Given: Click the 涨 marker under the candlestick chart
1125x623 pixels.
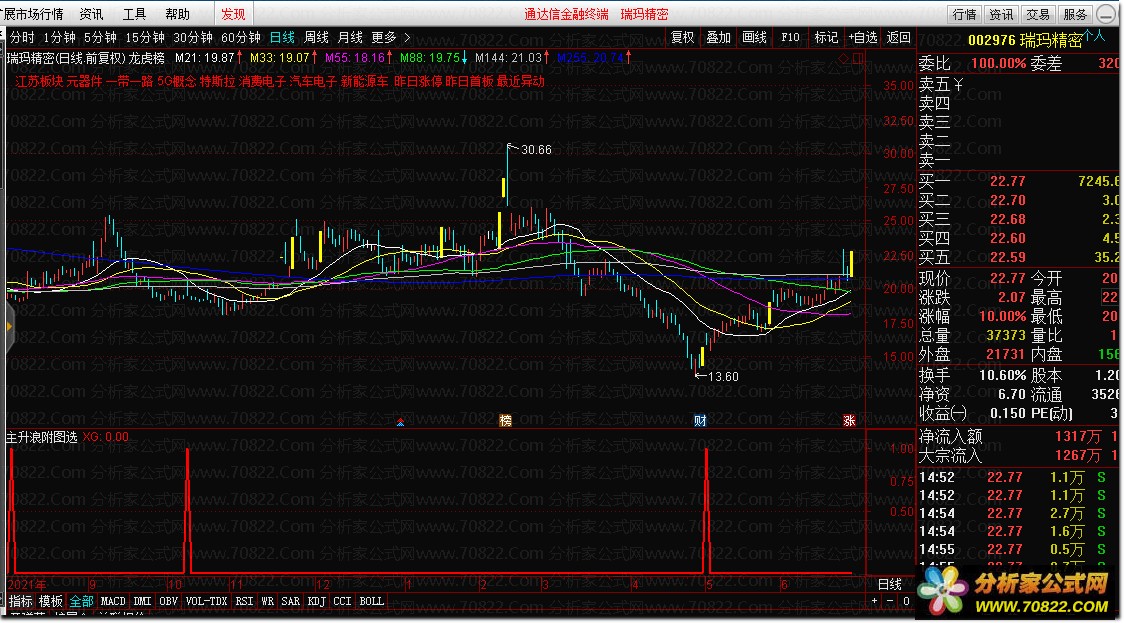Looking at the screenshot, I should tap(849, 421).
